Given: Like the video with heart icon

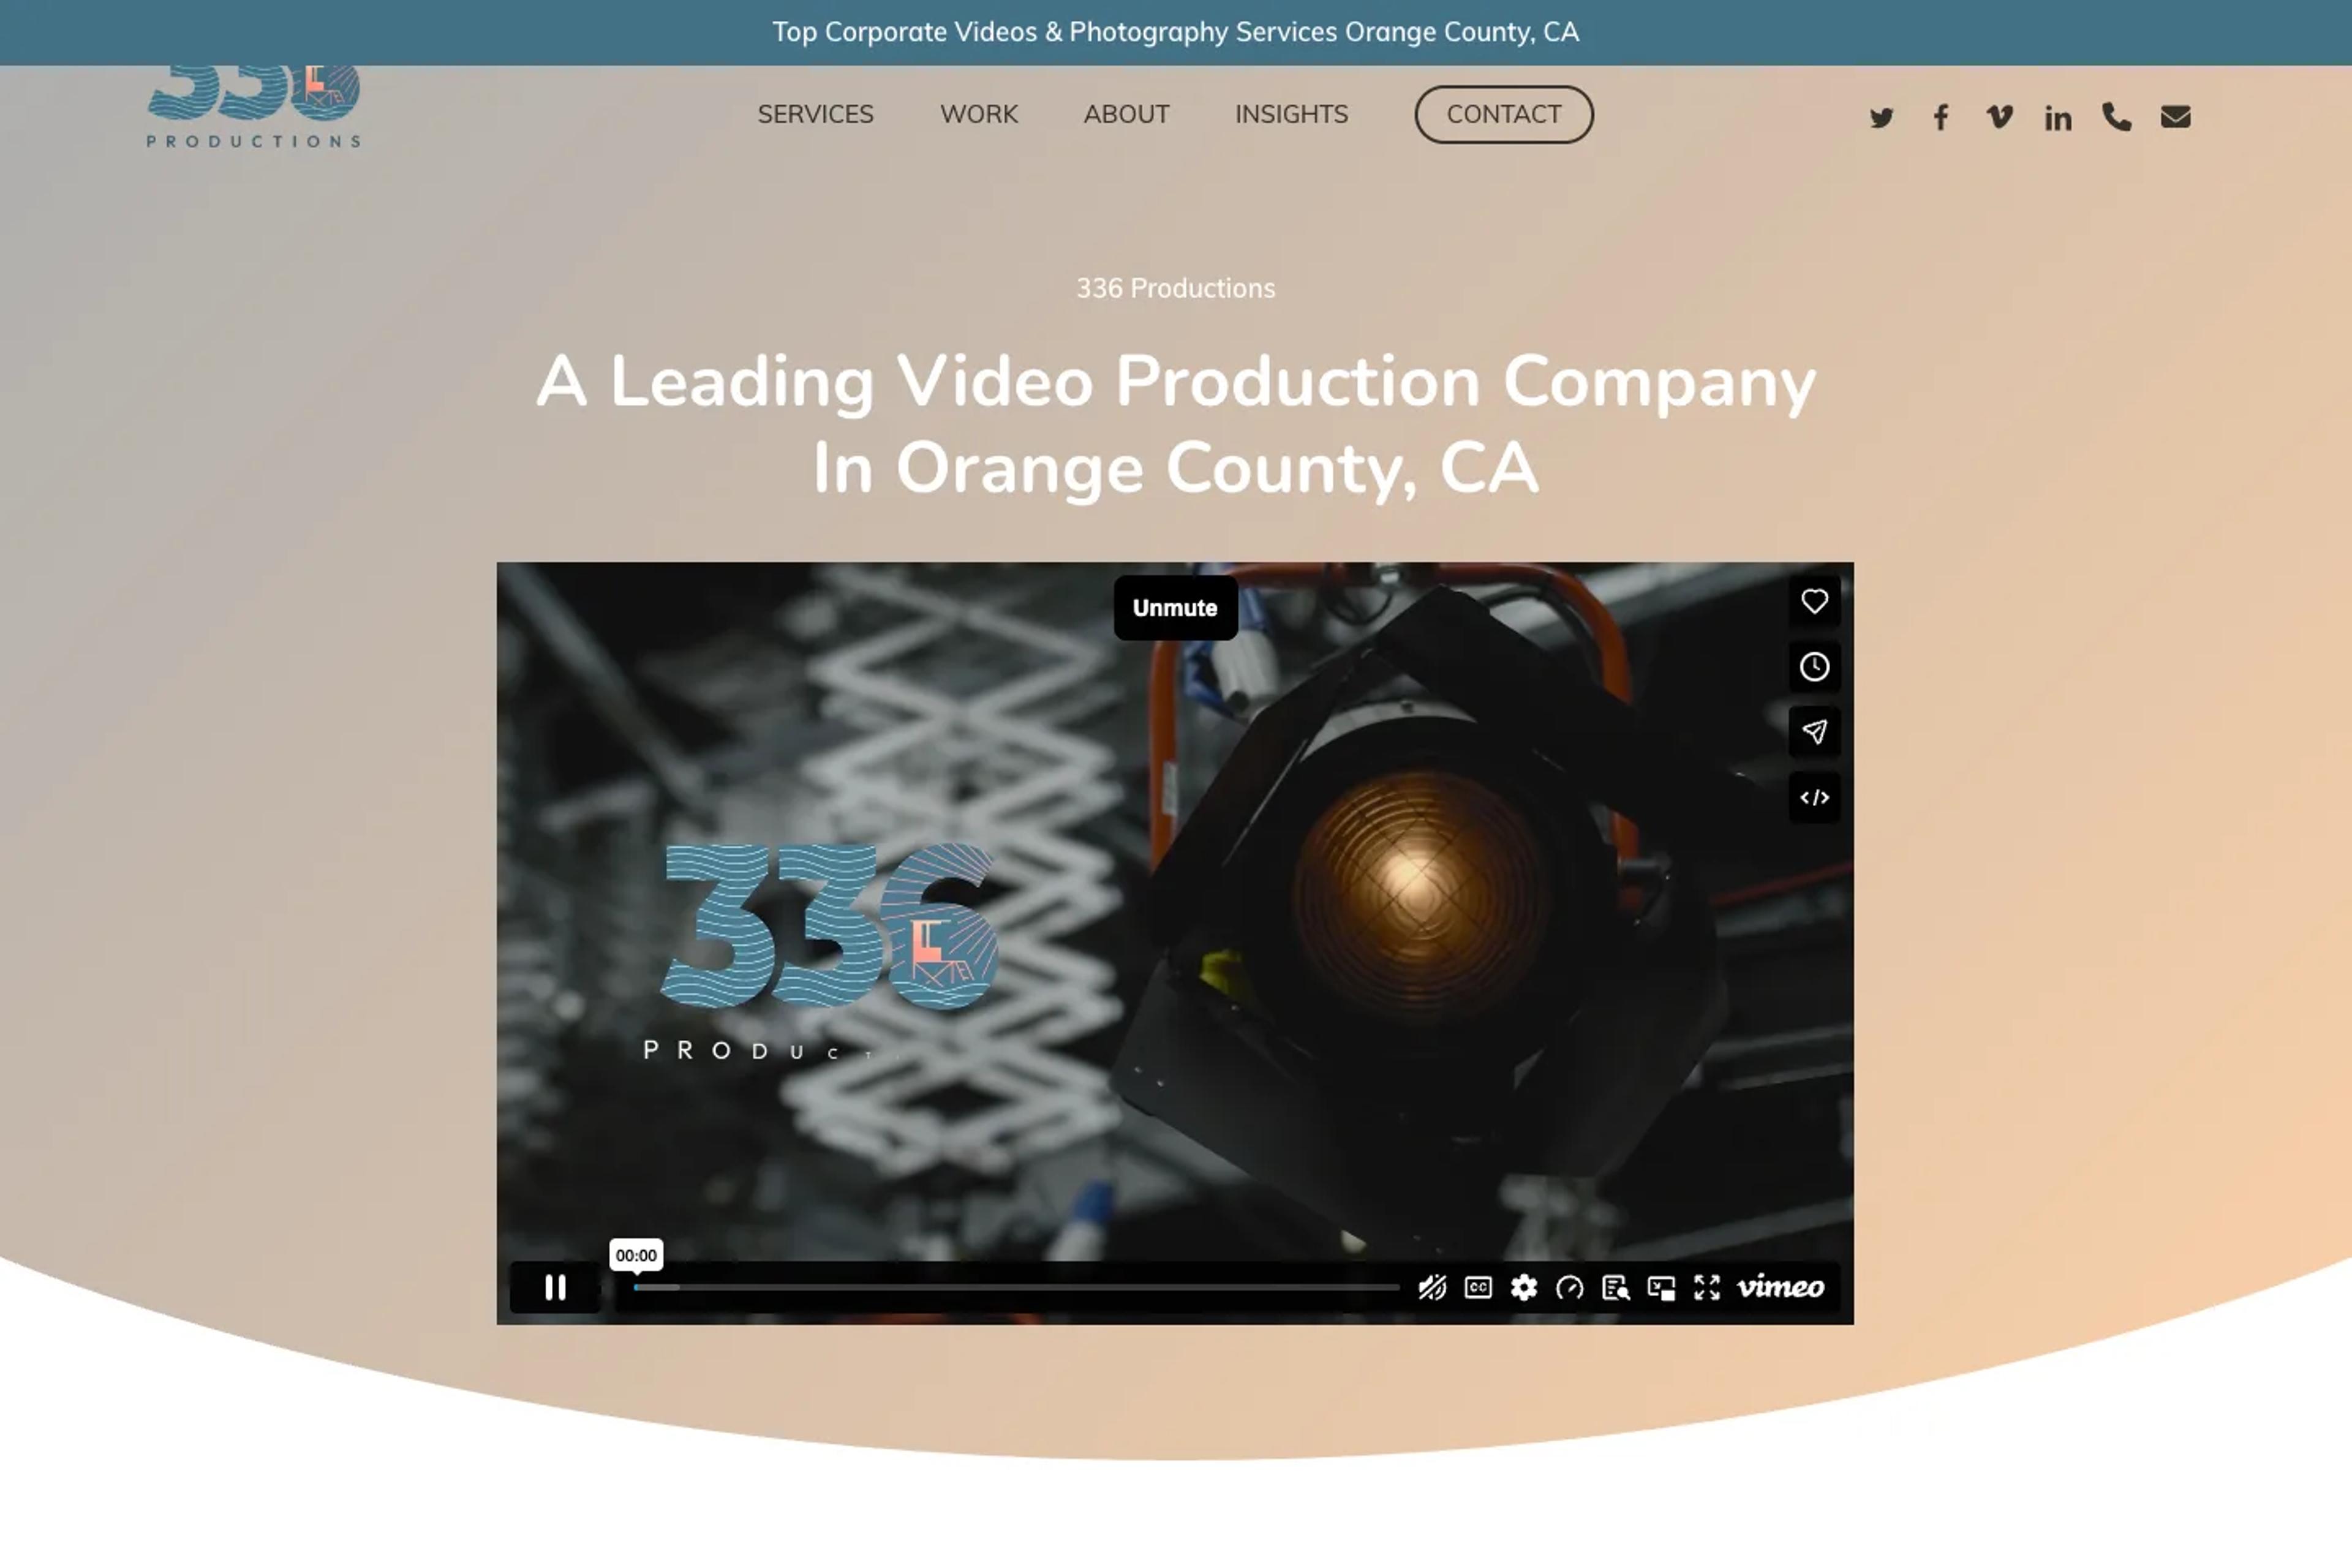Looking at the screenshot, I should (x=1814, y=601).
